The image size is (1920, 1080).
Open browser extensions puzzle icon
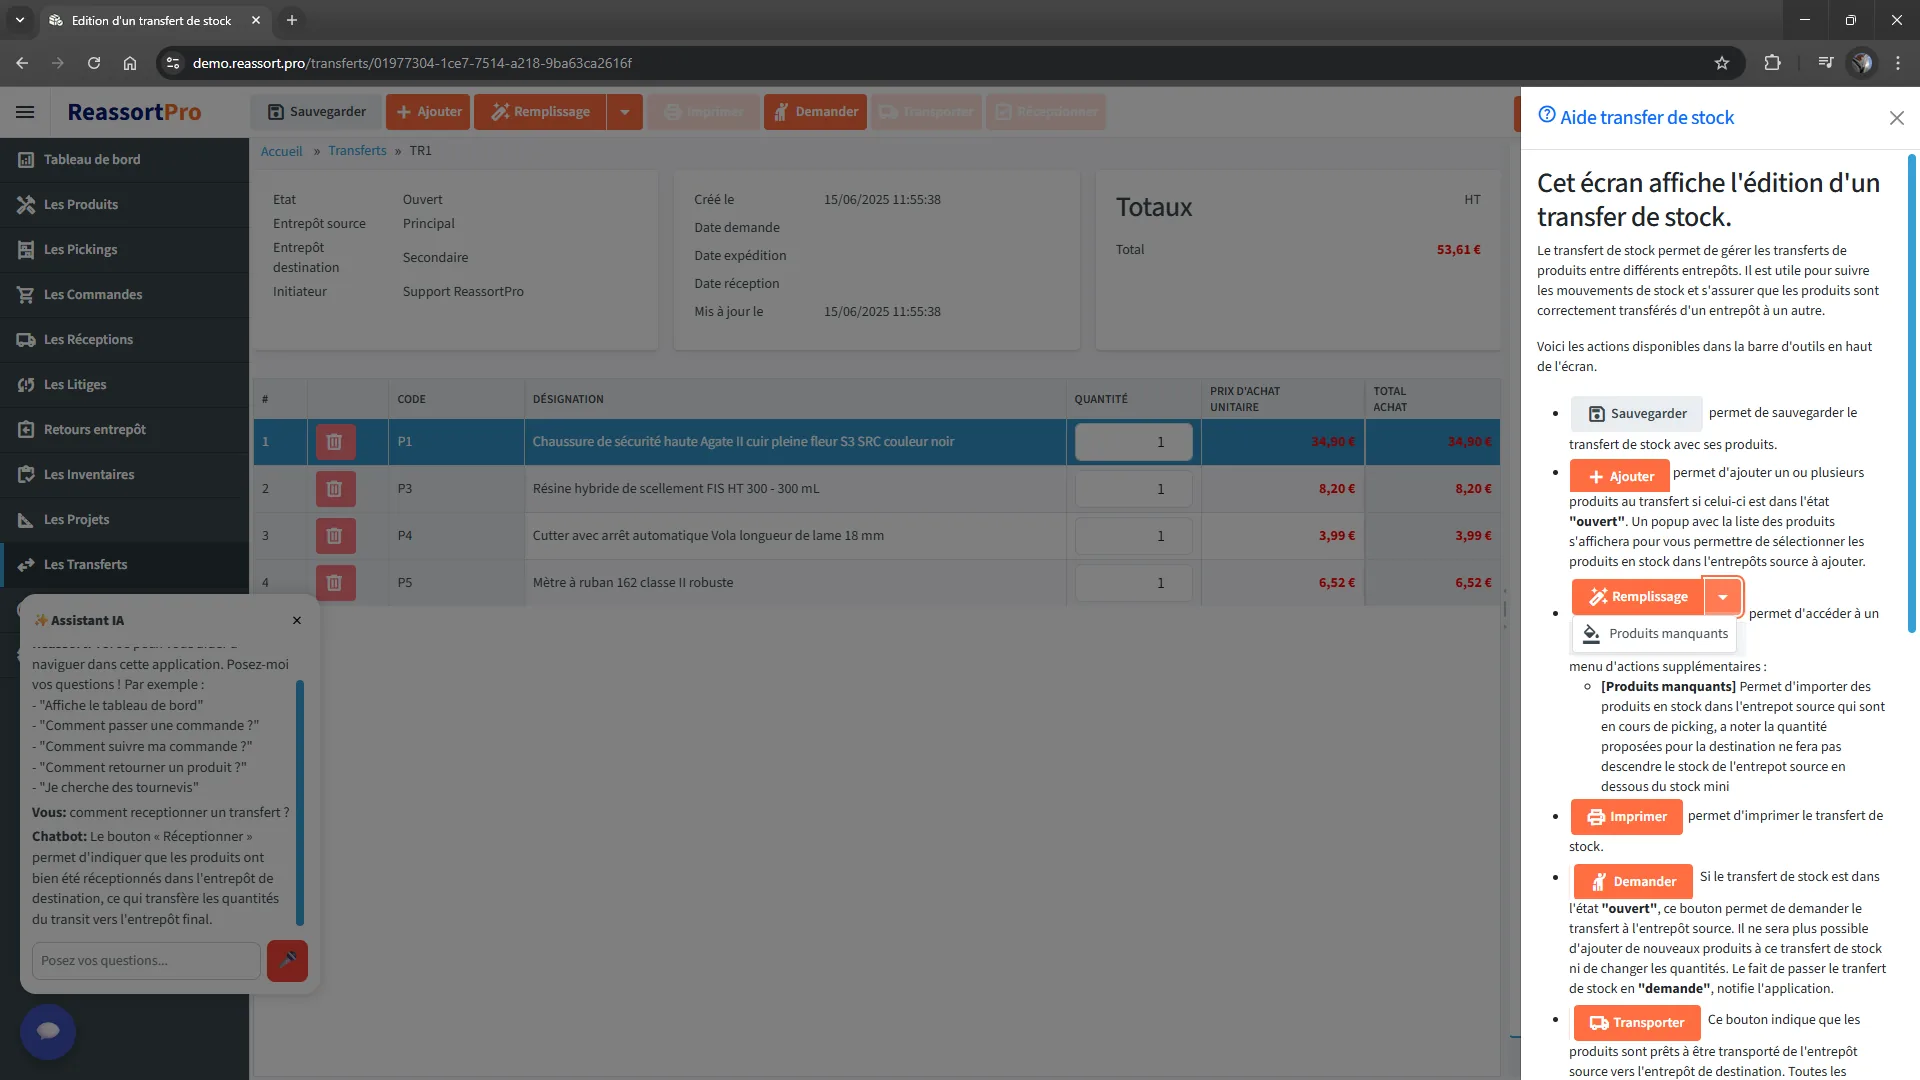pos(1772,63)
